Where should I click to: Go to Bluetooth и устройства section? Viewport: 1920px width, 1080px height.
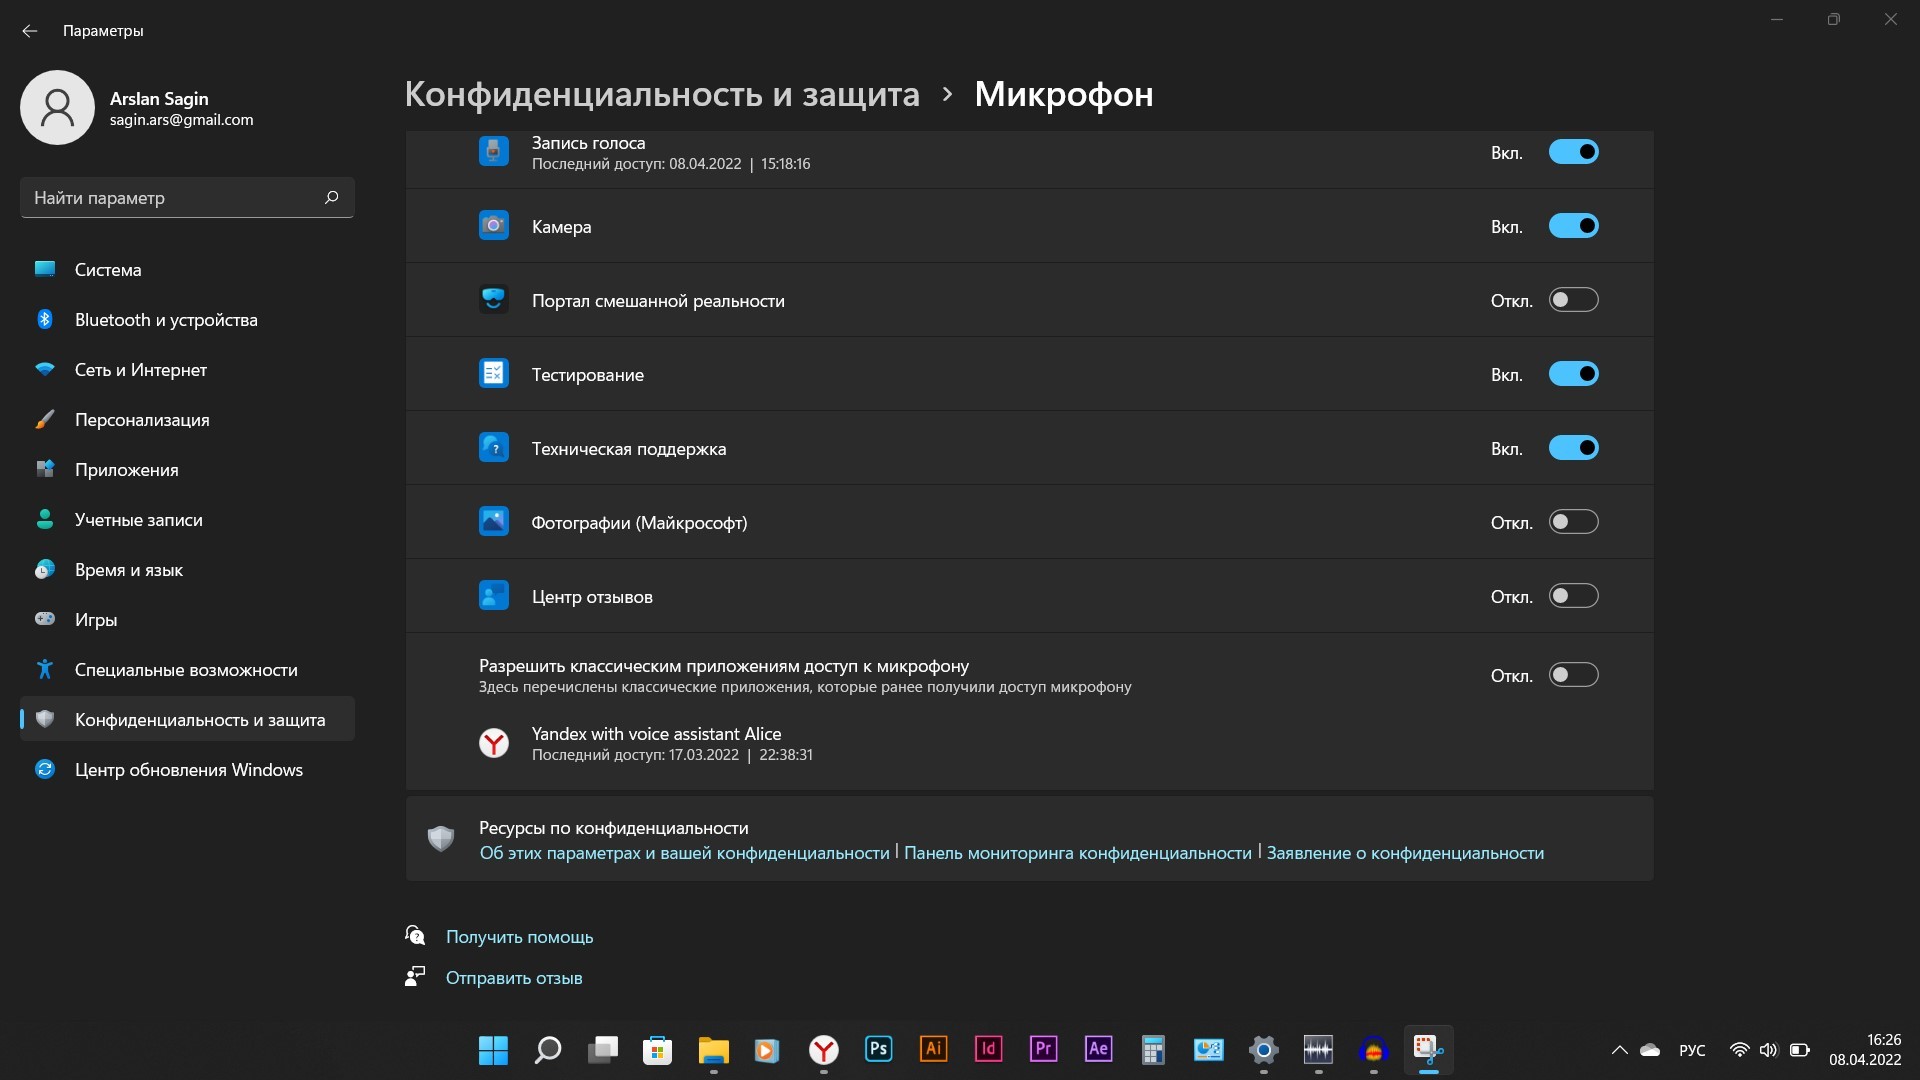tap(166, 320)
